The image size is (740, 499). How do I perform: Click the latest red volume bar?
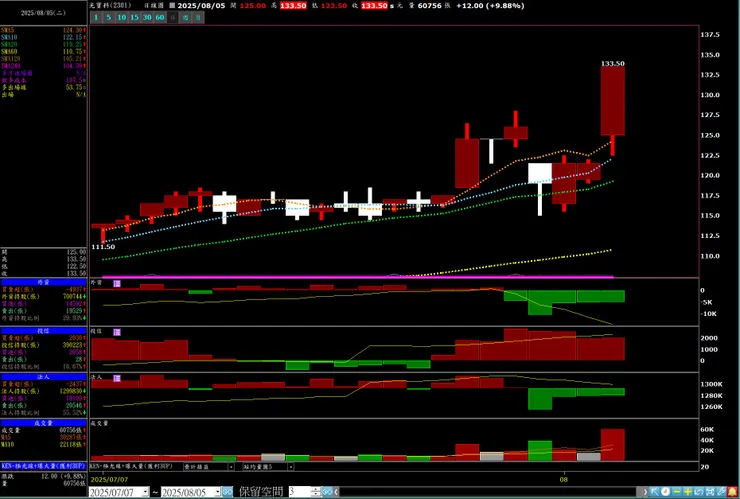(613, 445)
